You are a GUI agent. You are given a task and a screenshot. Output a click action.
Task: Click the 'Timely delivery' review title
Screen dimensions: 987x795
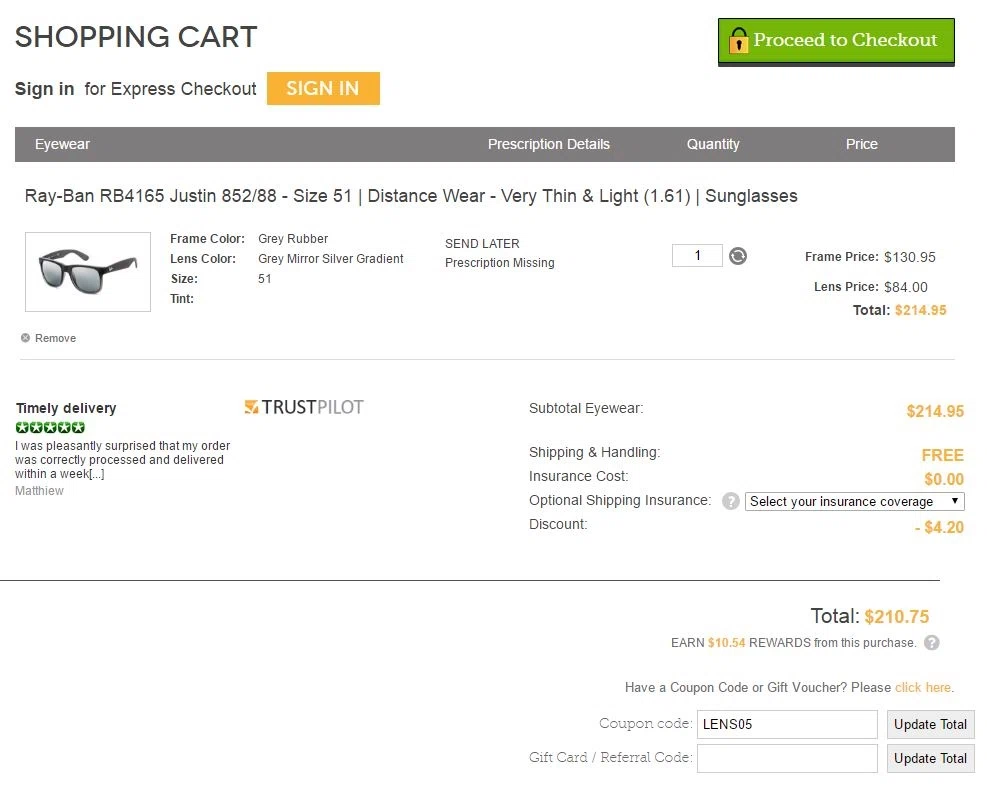pos(66,408)
